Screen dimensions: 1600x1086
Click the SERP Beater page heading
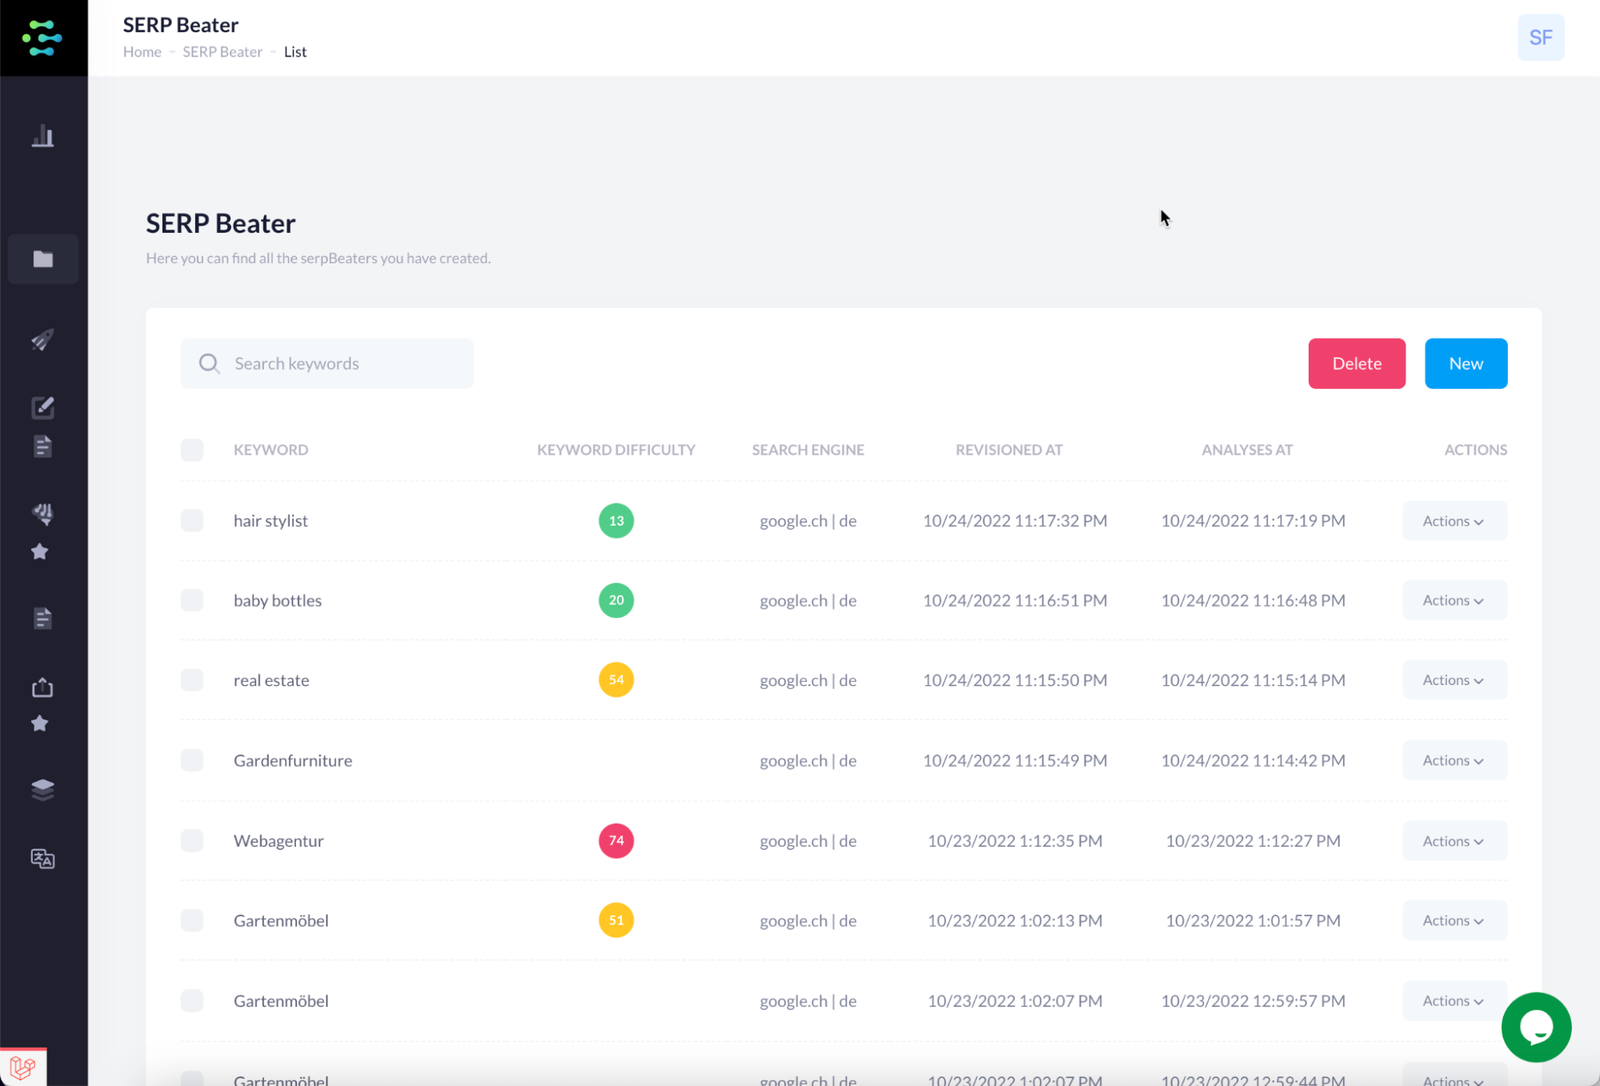(x=221, y=223)
